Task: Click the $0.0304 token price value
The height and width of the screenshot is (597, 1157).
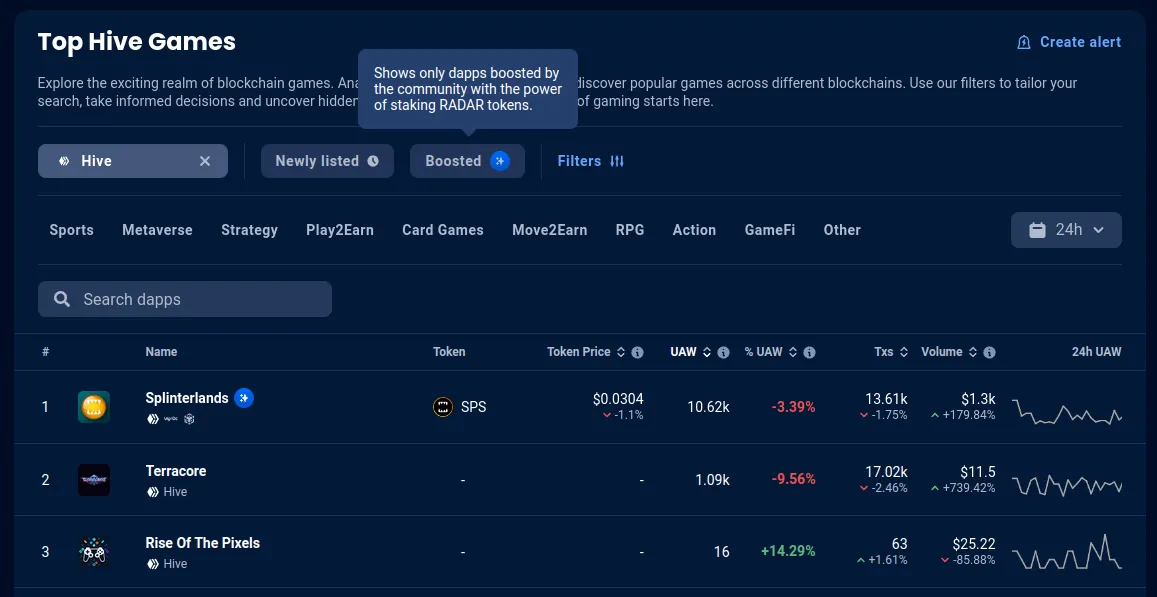Action: pyautogui.click(x=618, y=399)
